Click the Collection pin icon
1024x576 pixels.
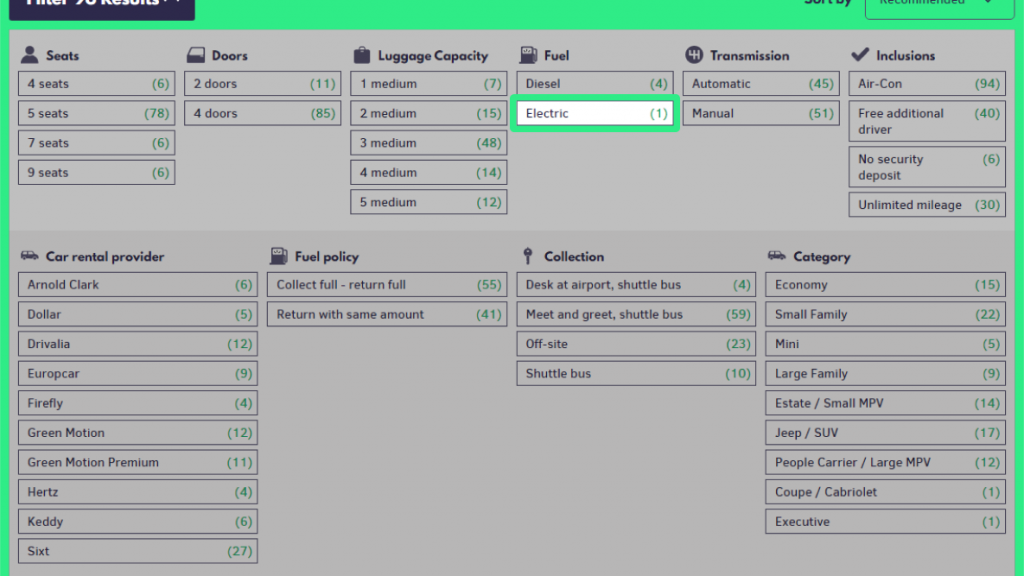pos(527,256)
